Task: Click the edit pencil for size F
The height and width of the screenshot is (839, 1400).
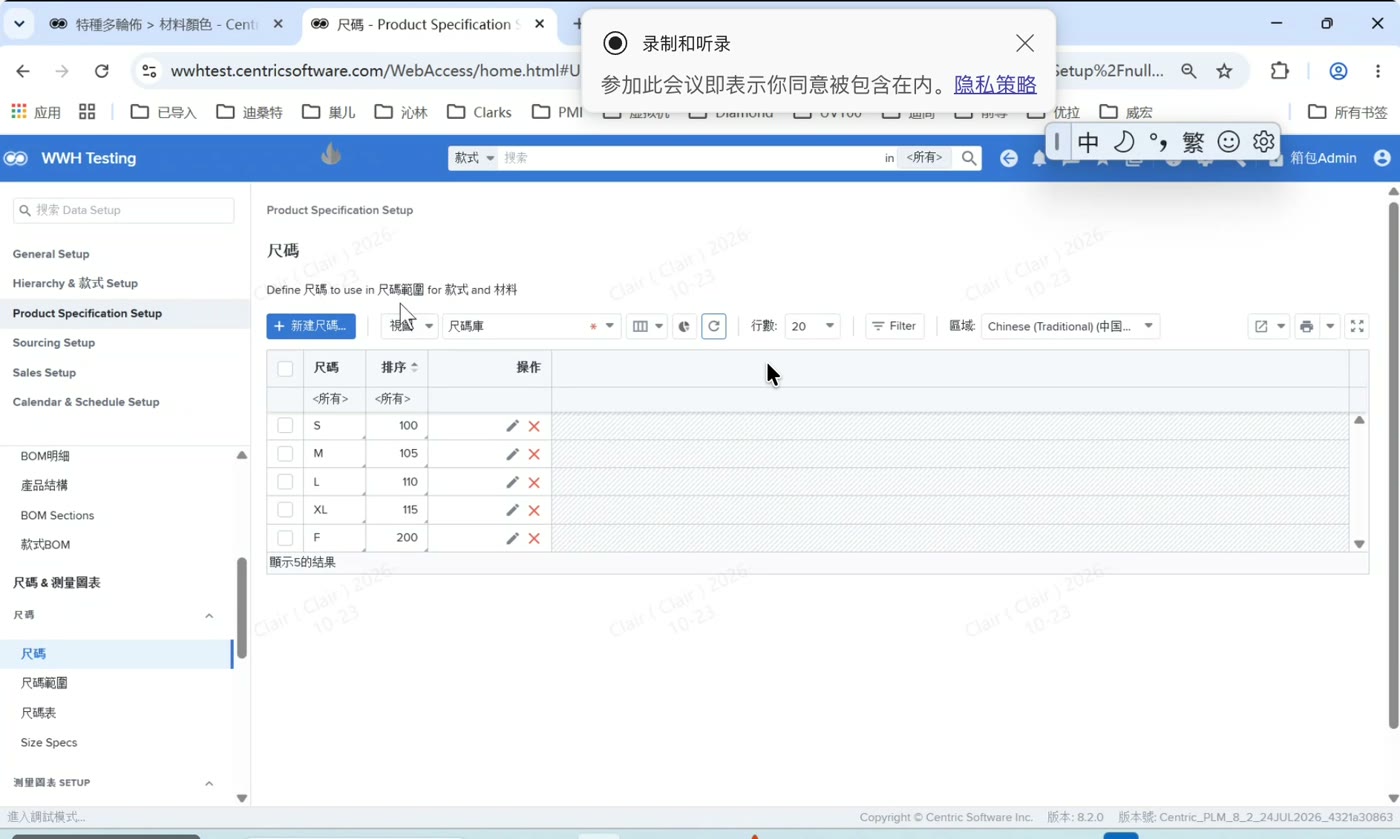Action: click(x=512, y=538)
